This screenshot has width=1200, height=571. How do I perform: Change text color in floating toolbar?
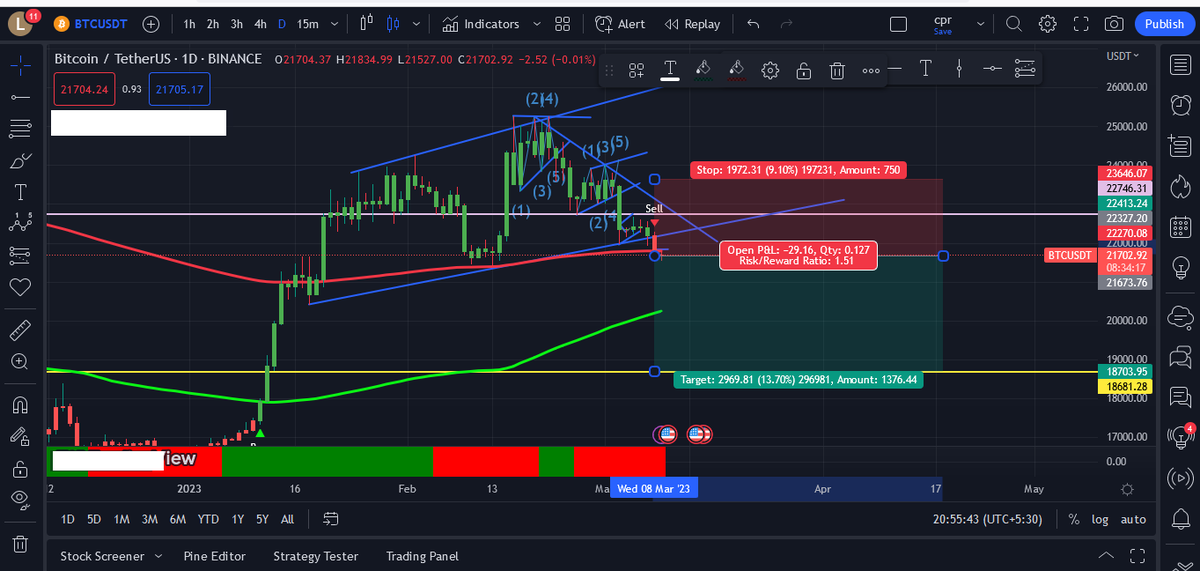[x=670, y=70]
